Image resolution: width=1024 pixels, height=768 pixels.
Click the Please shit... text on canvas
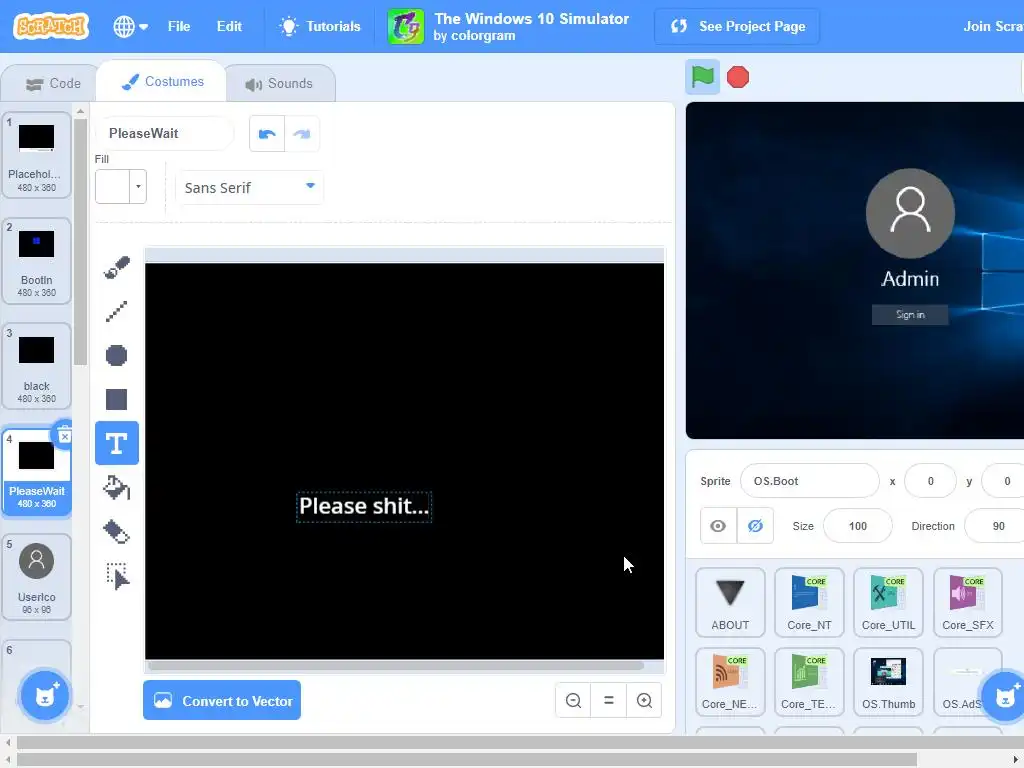pyautogui.click(x=364, y=506)
